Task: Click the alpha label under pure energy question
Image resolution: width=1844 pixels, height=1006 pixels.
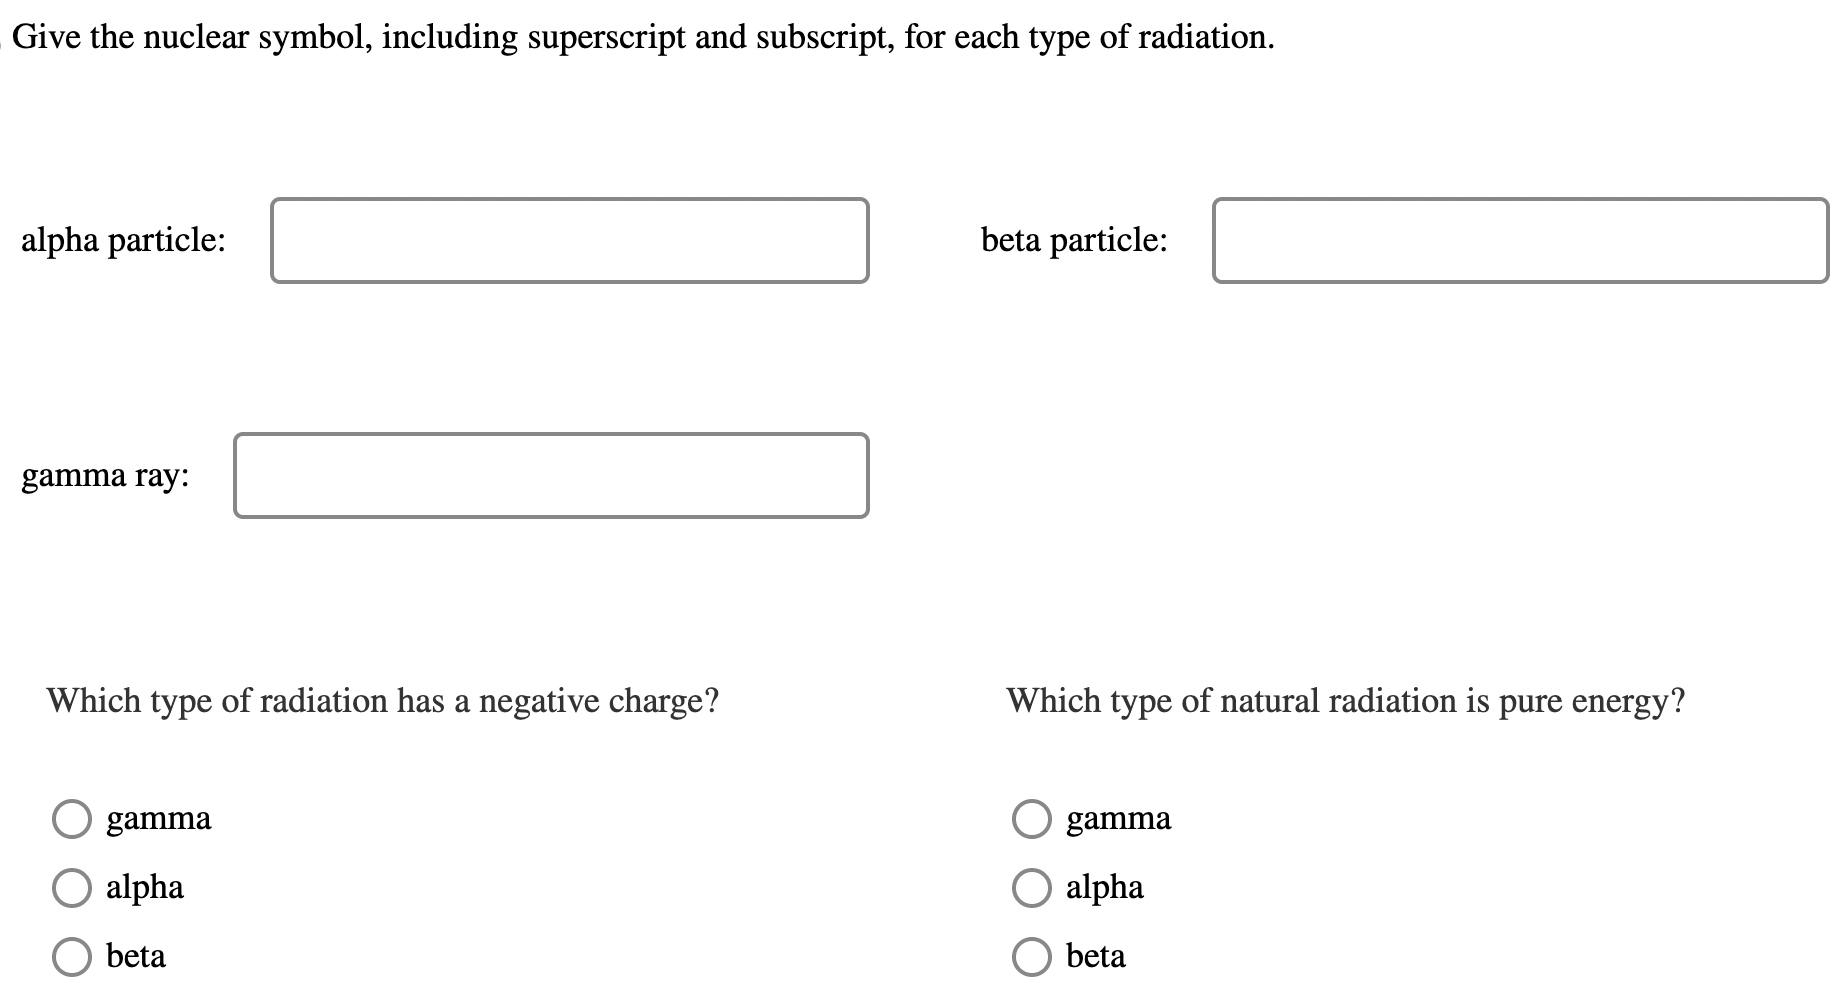Action: click(1105, 887)
